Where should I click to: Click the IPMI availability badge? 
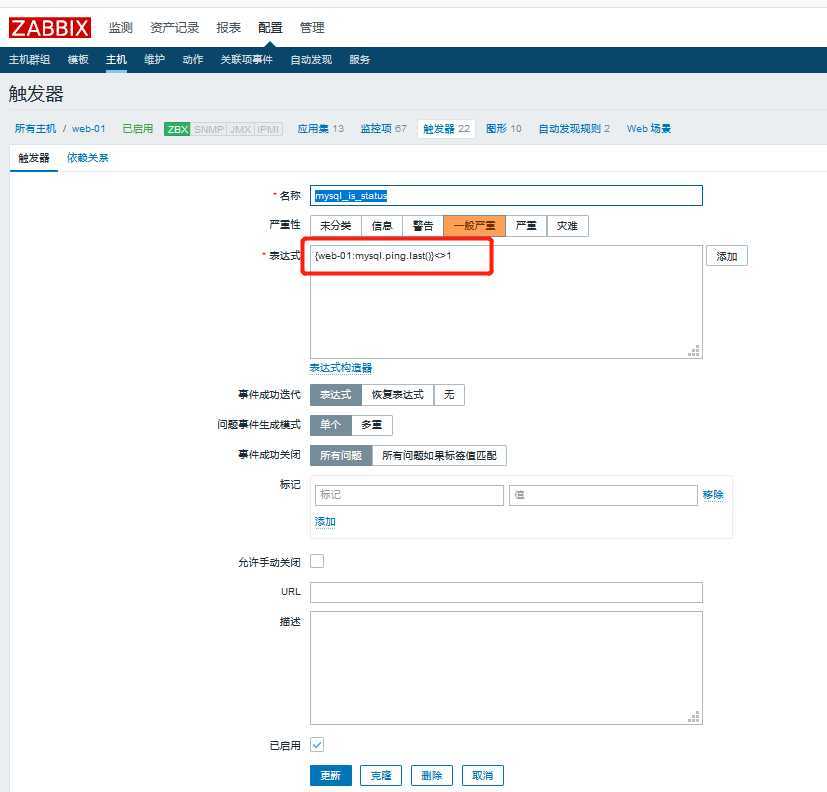tap(268, 129)
